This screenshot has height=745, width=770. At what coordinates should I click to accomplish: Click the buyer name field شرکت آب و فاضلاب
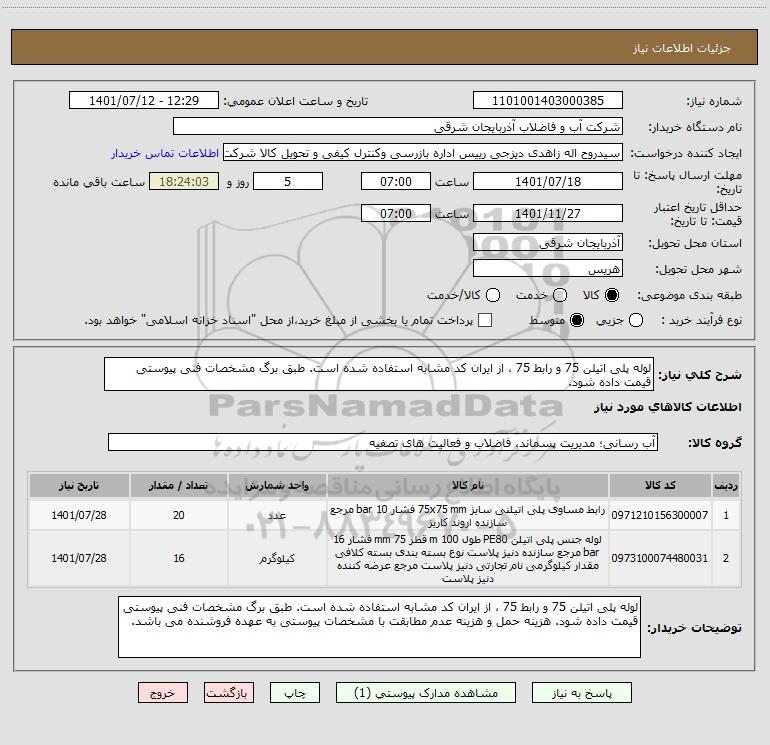point(398,127)
